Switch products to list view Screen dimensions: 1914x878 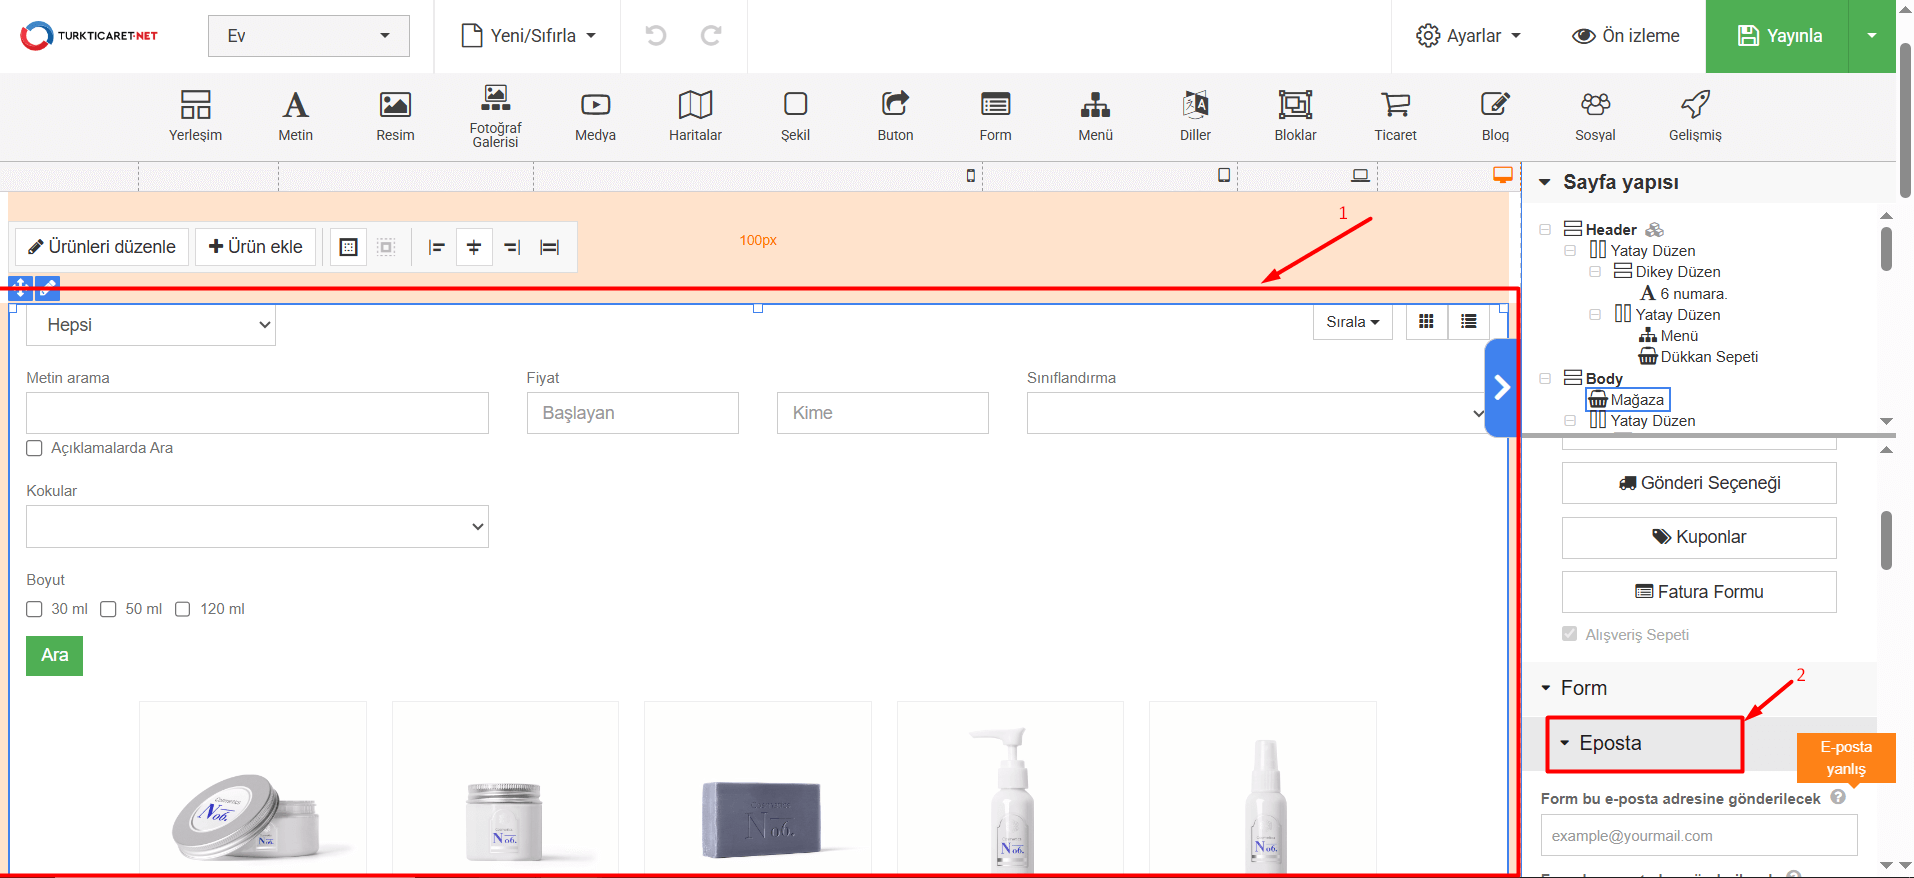pos(1468,322)
